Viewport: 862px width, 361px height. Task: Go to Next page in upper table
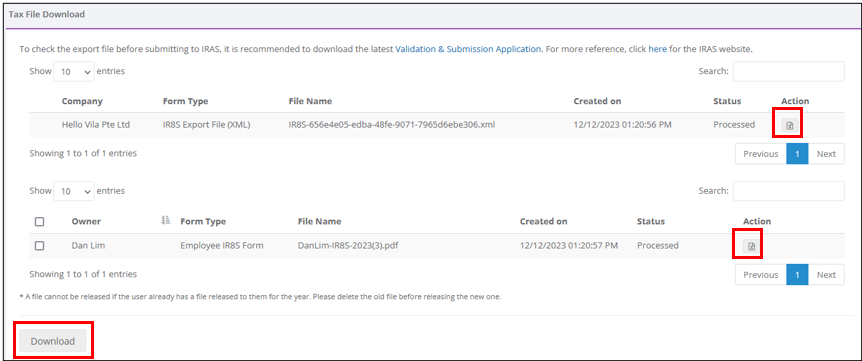(826, 154)
